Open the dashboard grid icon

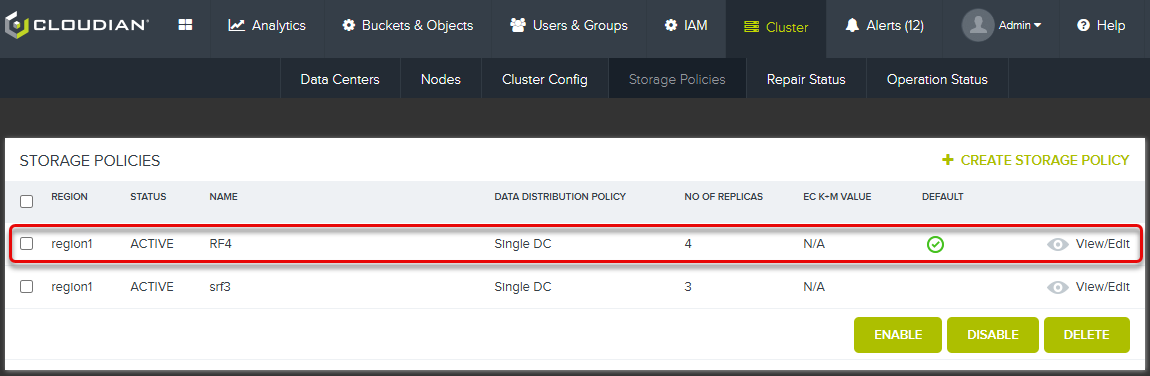click(x=186, y=25)
